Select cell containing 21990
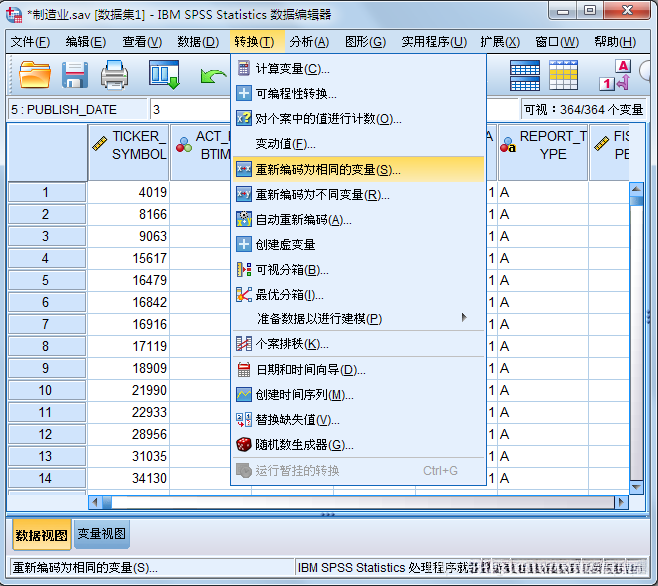The image size is (658, 586). point(128,390)
